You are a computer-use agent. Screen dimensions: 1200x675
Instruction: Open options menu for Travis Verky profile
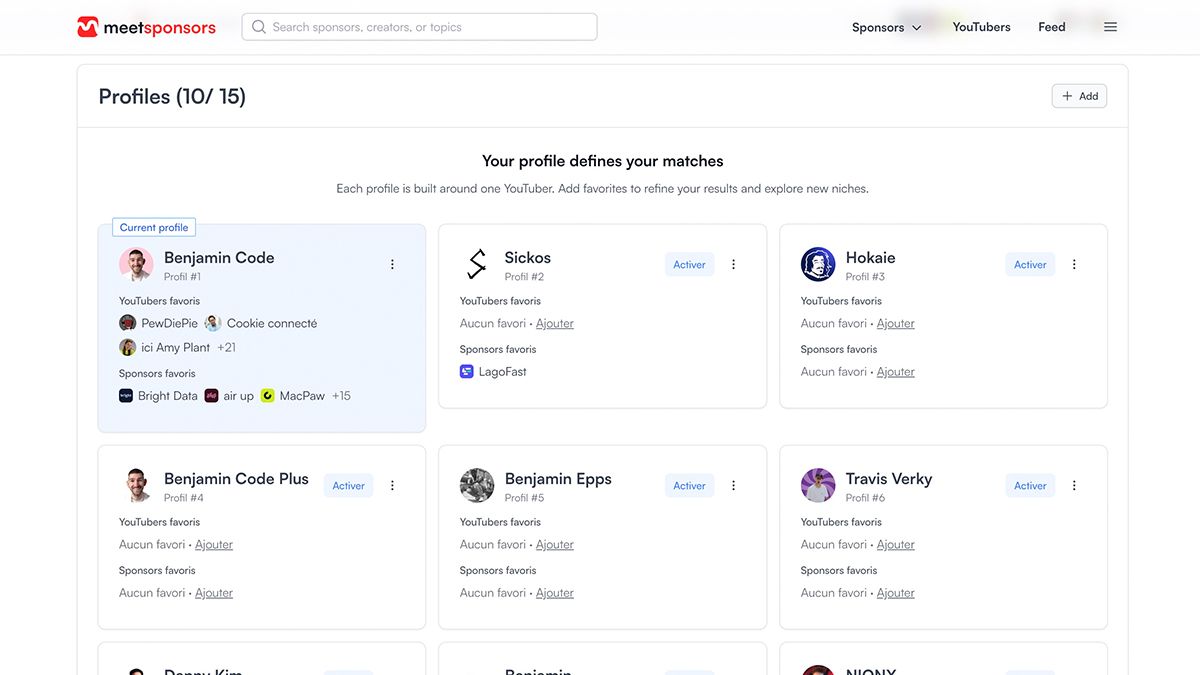(1074, 485)
